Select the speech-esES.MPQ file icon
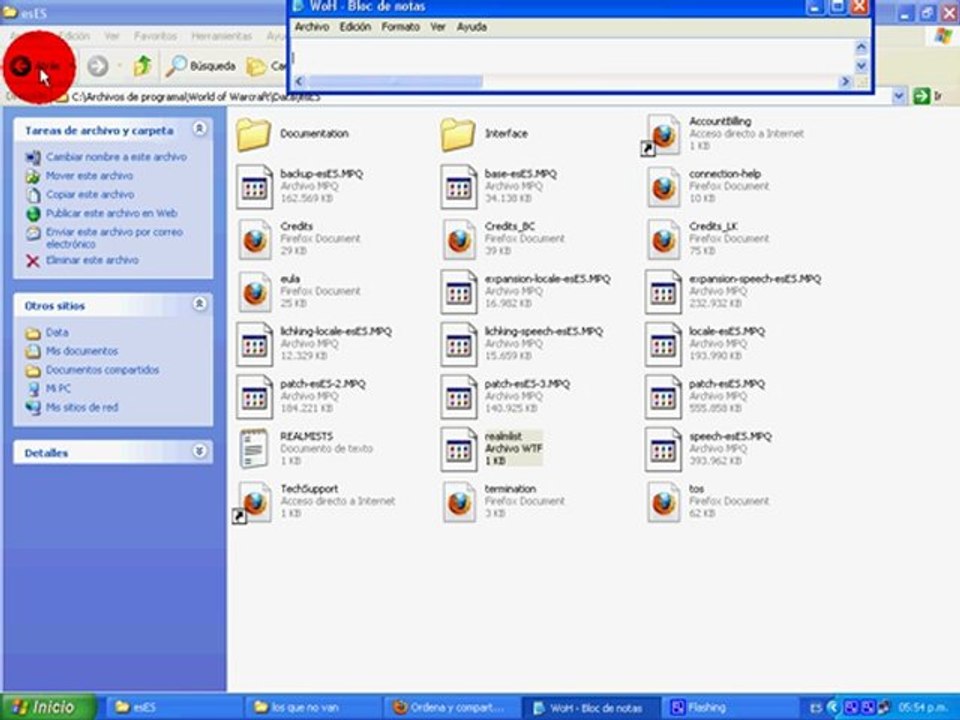Image resolution: width=960 pixels, height=720 pixels. click(x=663, y=450)
